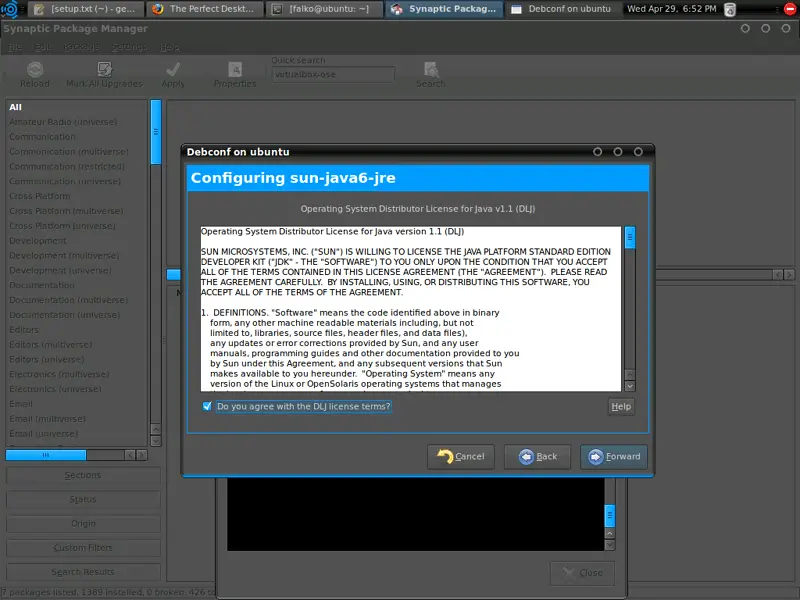Select the All category in Synaptic
Viewport: 800px width, 600px height.
click(15, 107)
